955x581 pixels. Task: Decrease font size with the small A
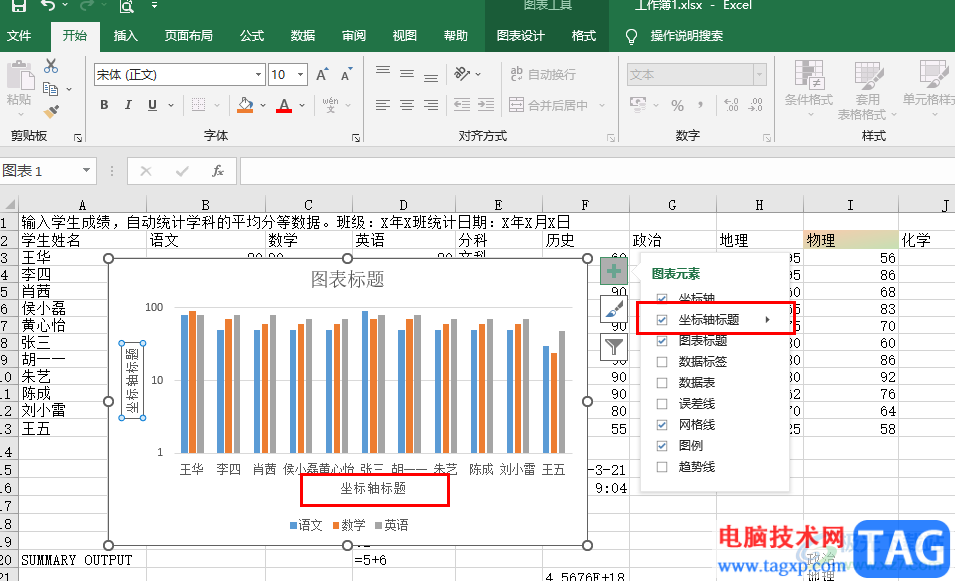(x=346, y=74)
